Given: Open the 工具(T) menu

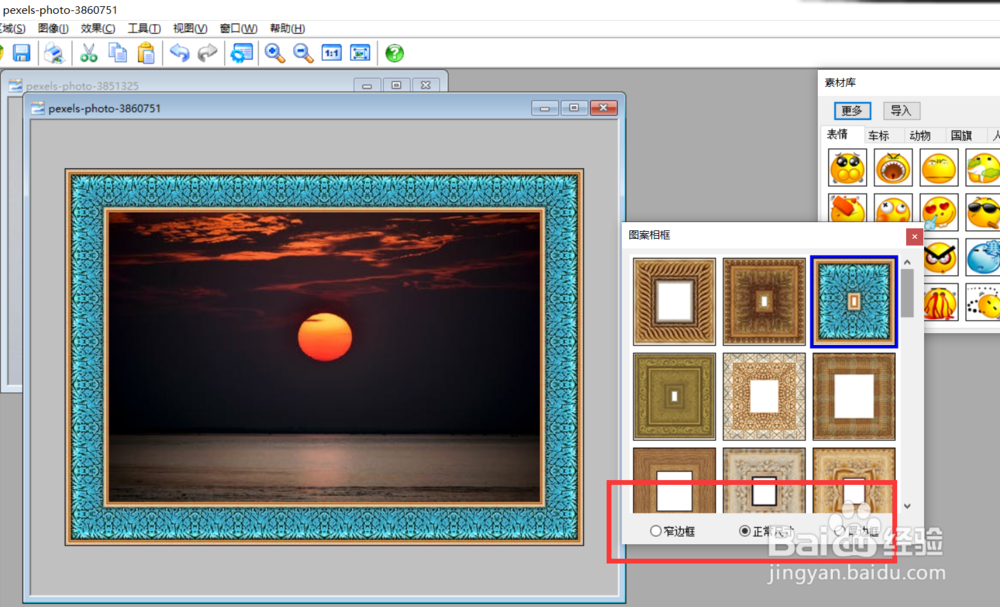Looking at the screenshot, I should pos(144,28).
